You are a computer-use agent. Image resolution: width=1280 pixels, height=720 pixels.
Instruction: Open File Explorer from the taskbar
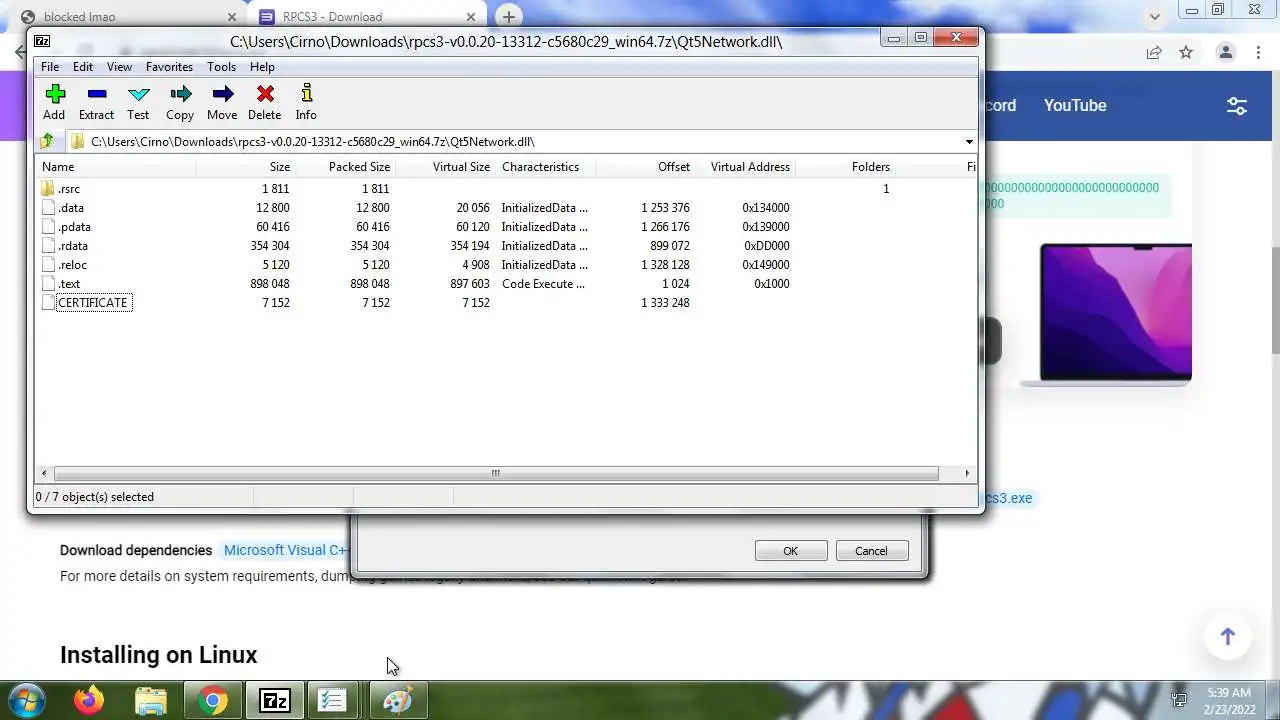click(x=150, y=700)
